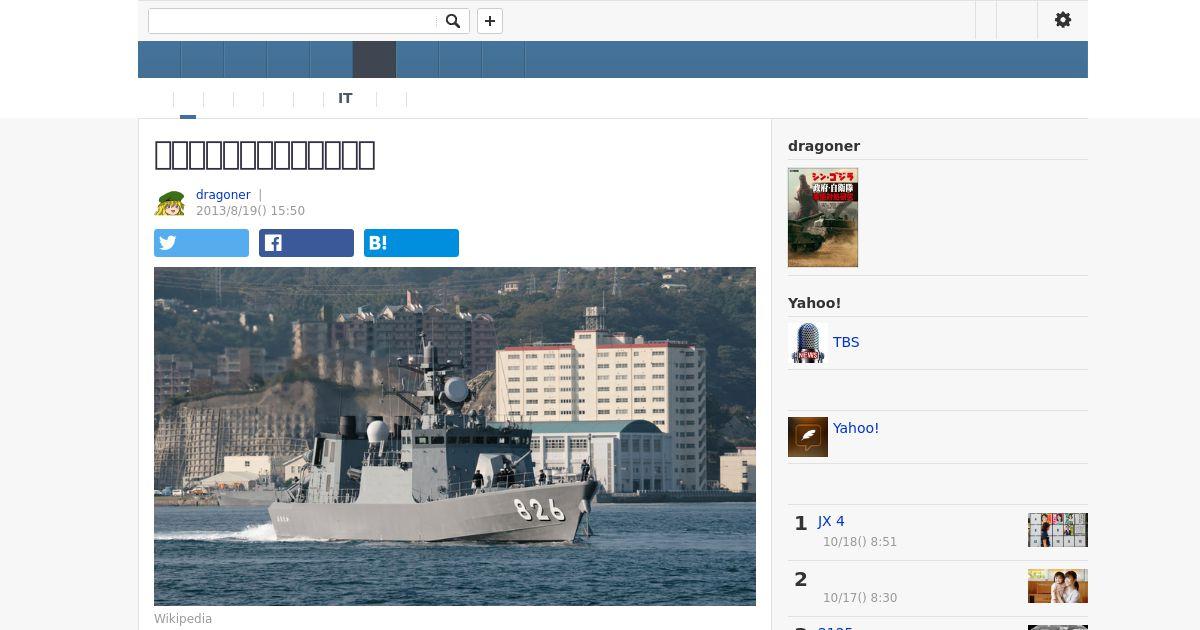Select the dark highlighted navigation tab

pos(374,60)
